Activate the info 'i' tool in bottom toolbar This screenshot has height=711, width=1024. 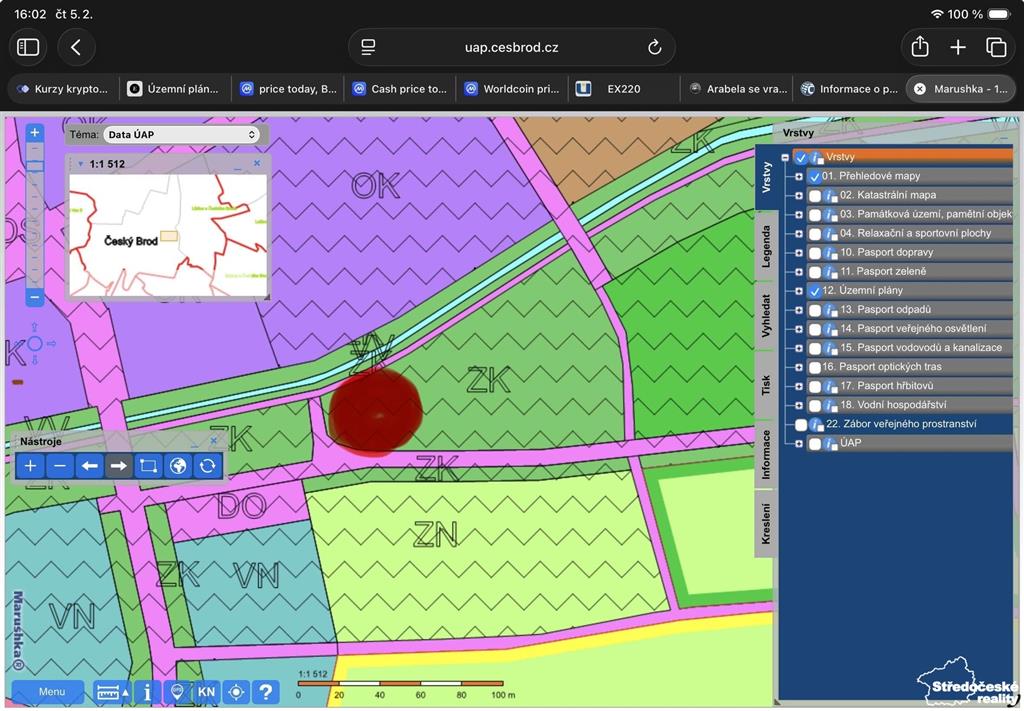[148, 692]
